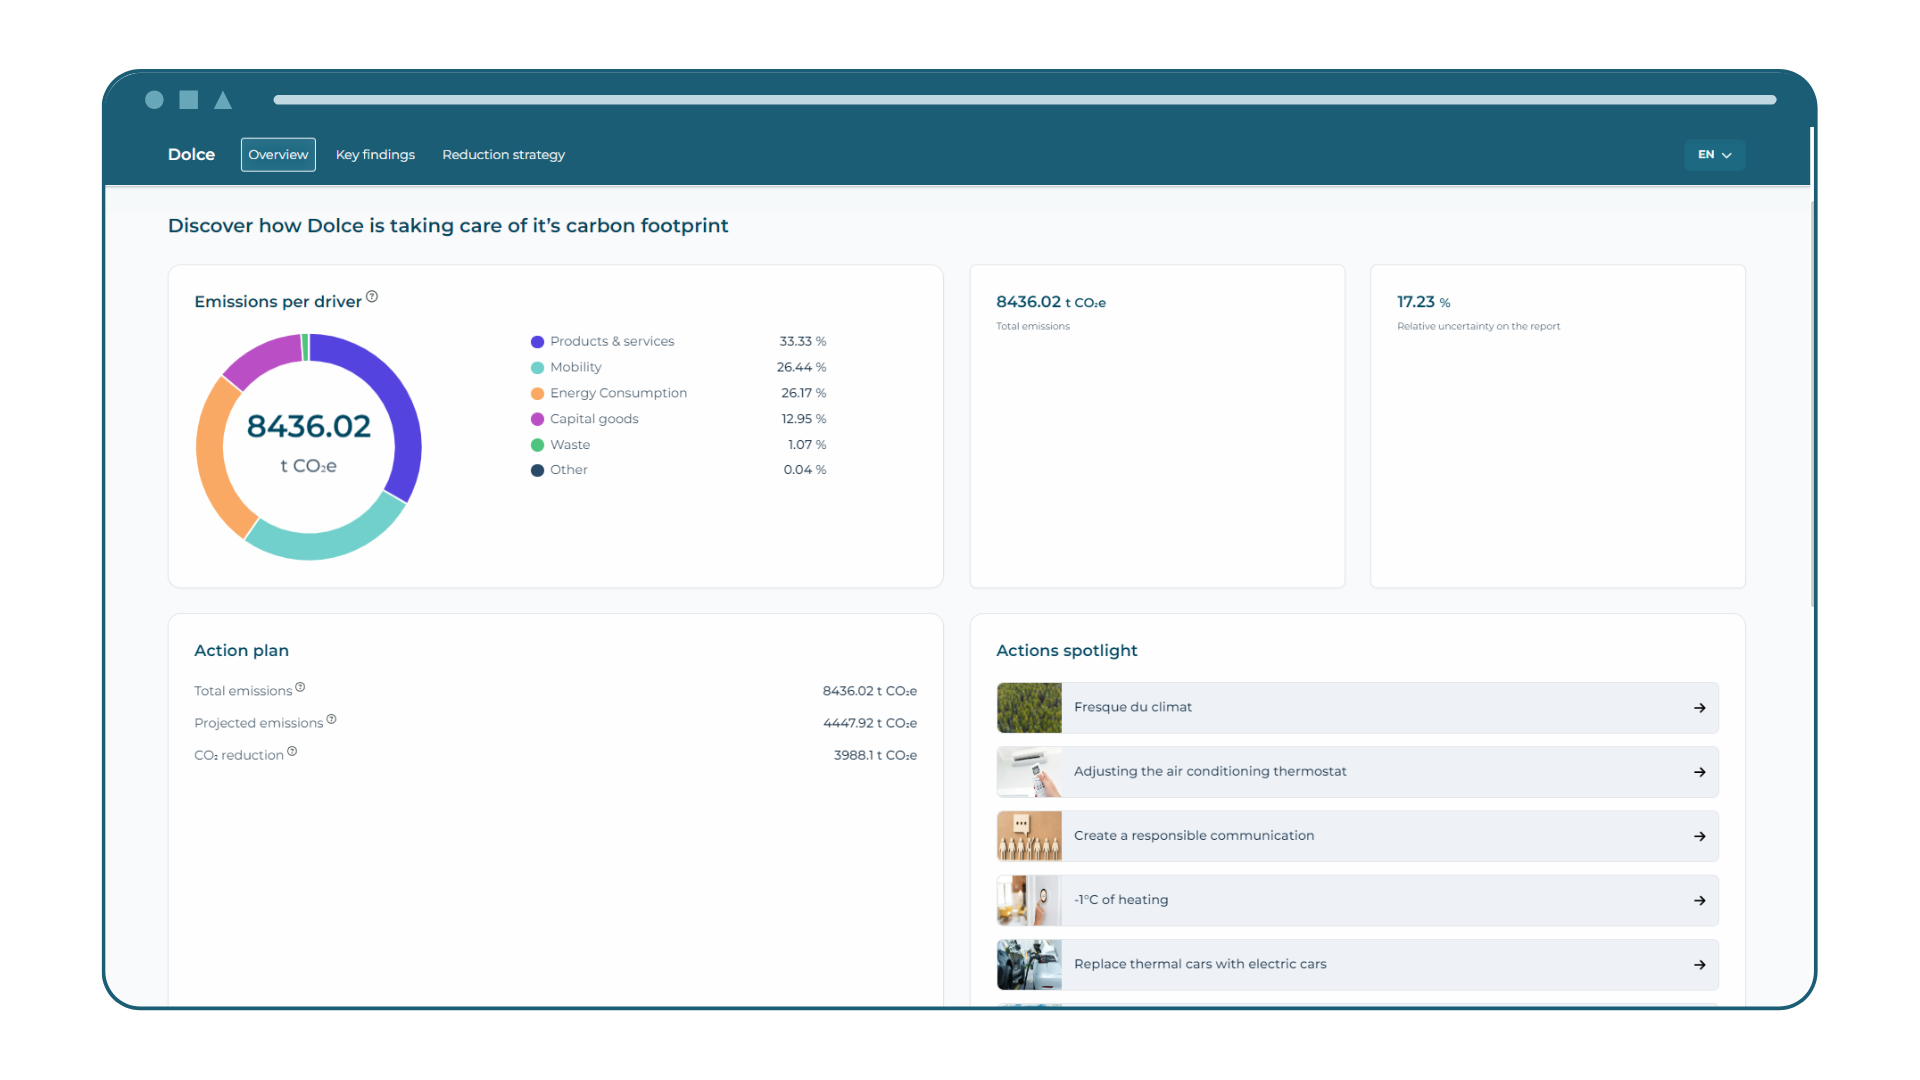The image size is (1920, 1080).
Task: Open the forest thumbnail for Fresque du climat
Action: coord(1029,708)
